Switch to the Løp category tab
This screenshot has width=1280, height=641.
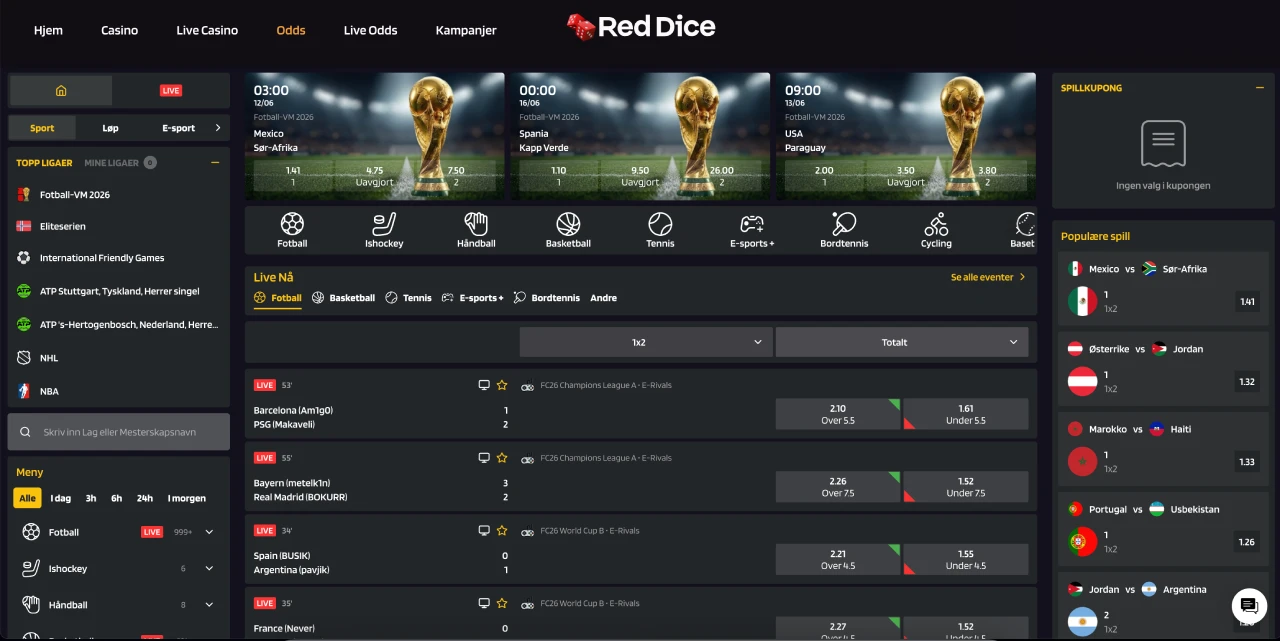(x=110, y=128)
